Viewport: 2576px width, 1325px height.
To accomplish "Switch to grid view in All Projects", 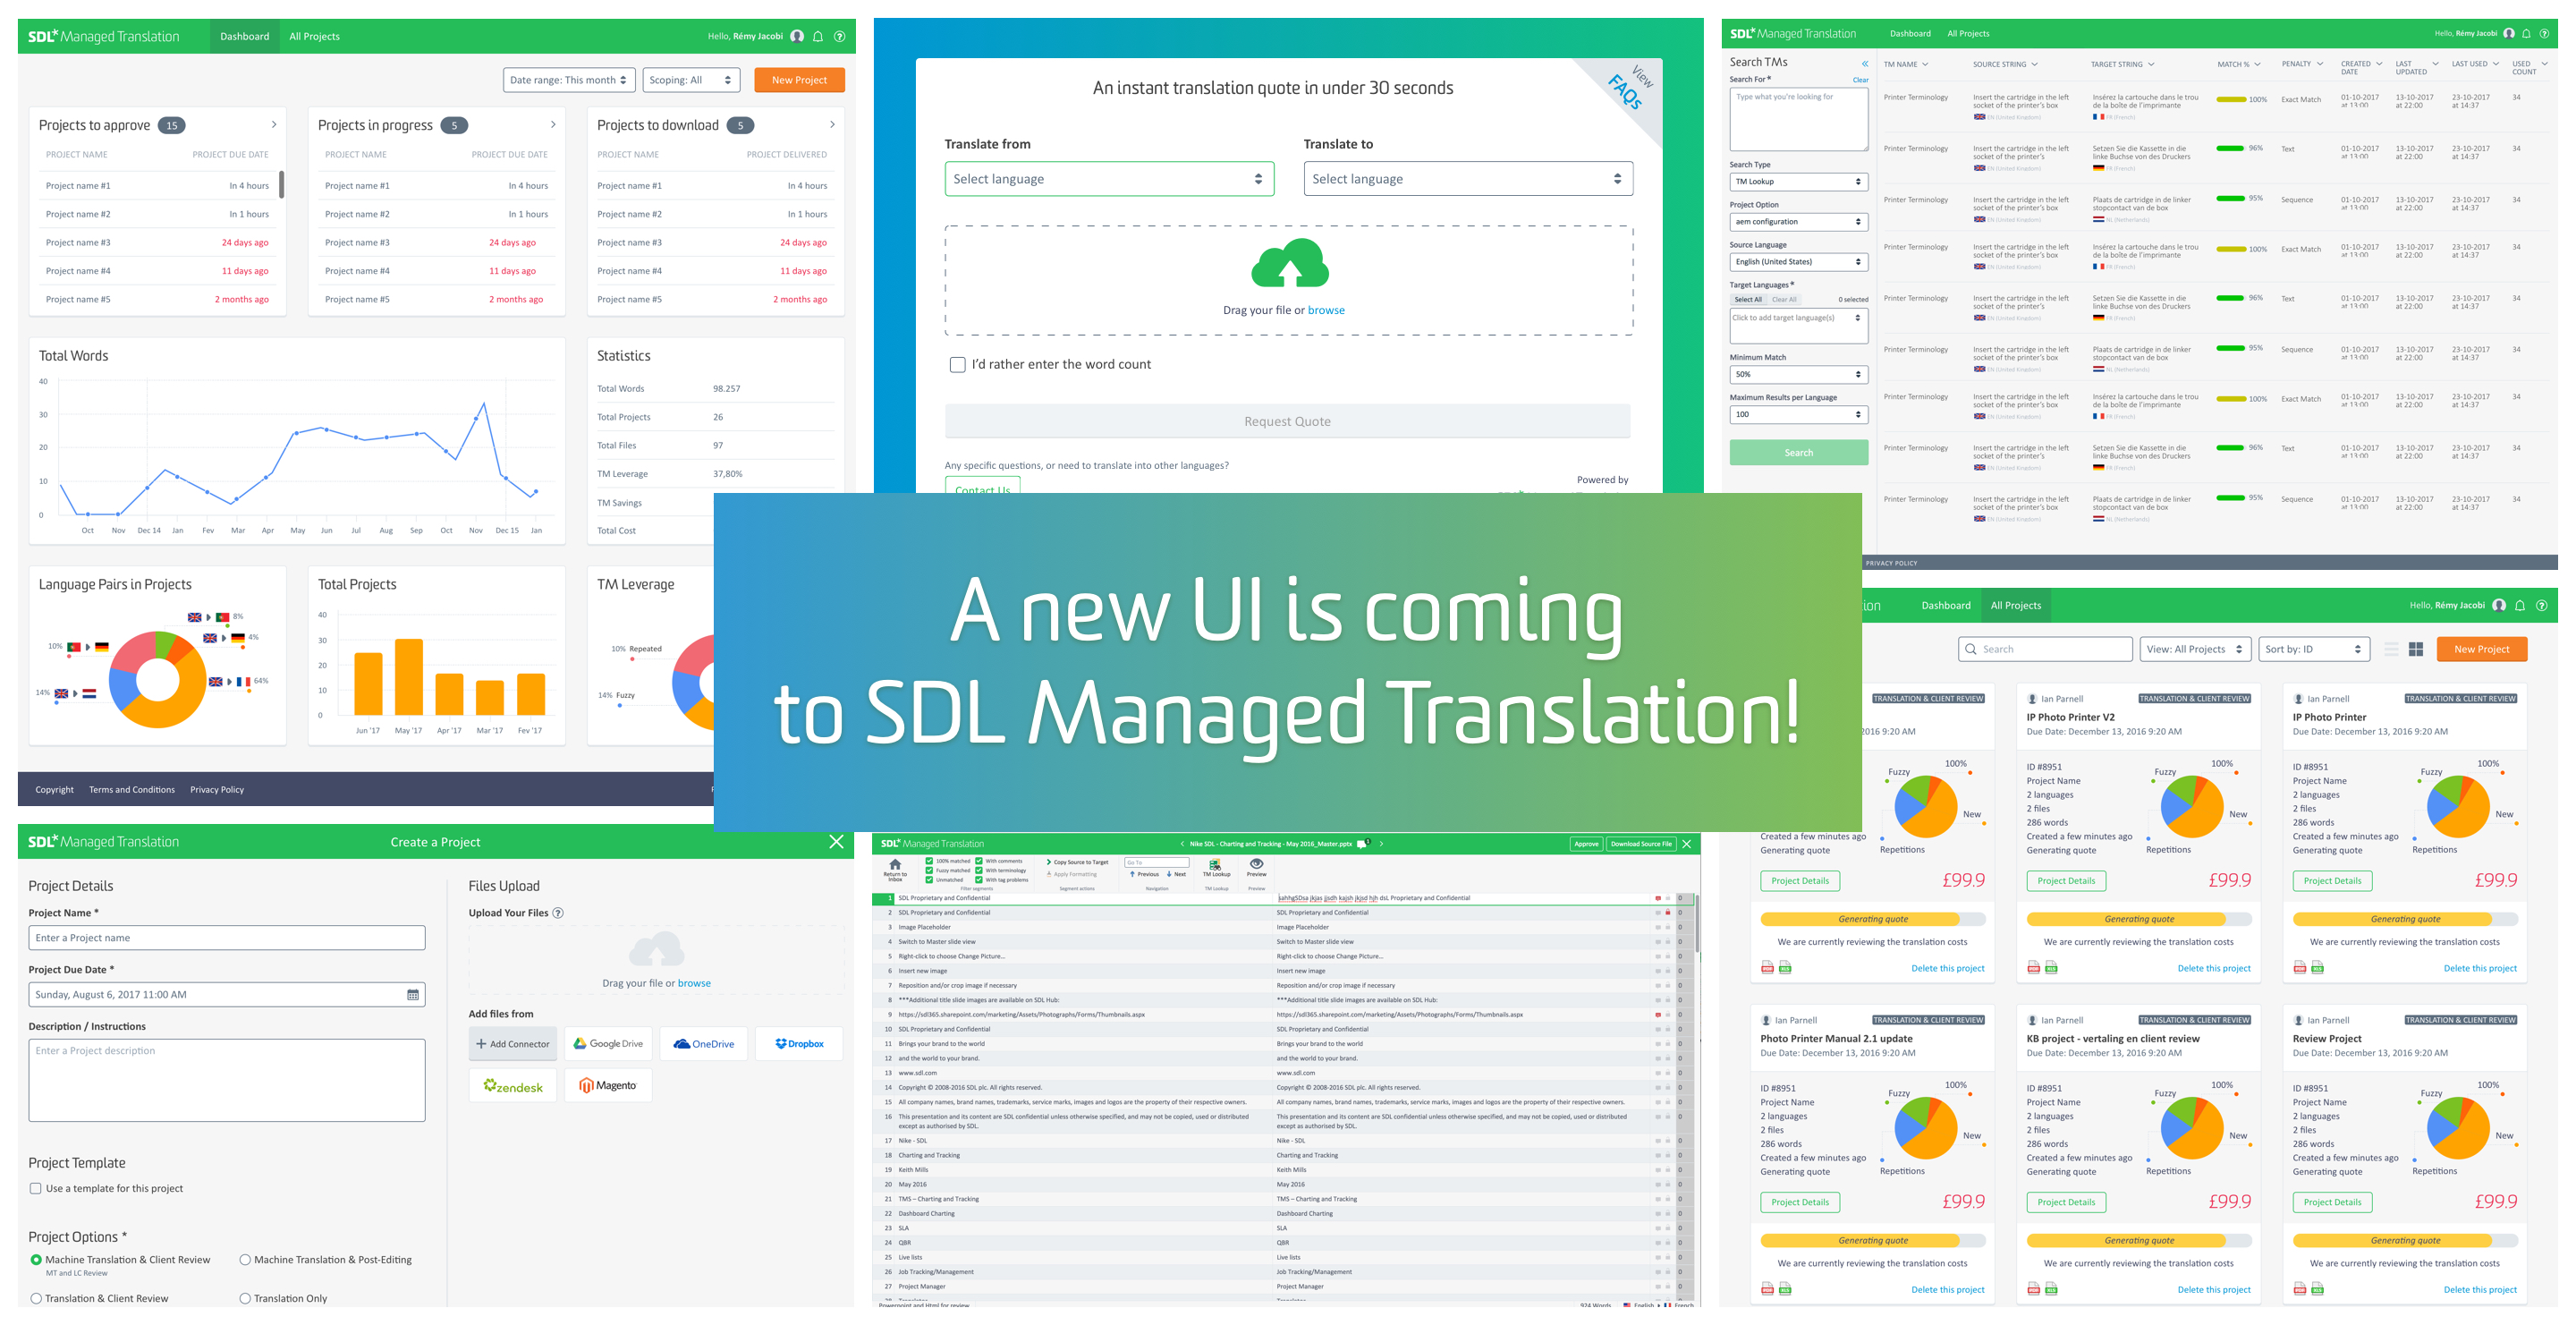I will [x=2416, y=649].
